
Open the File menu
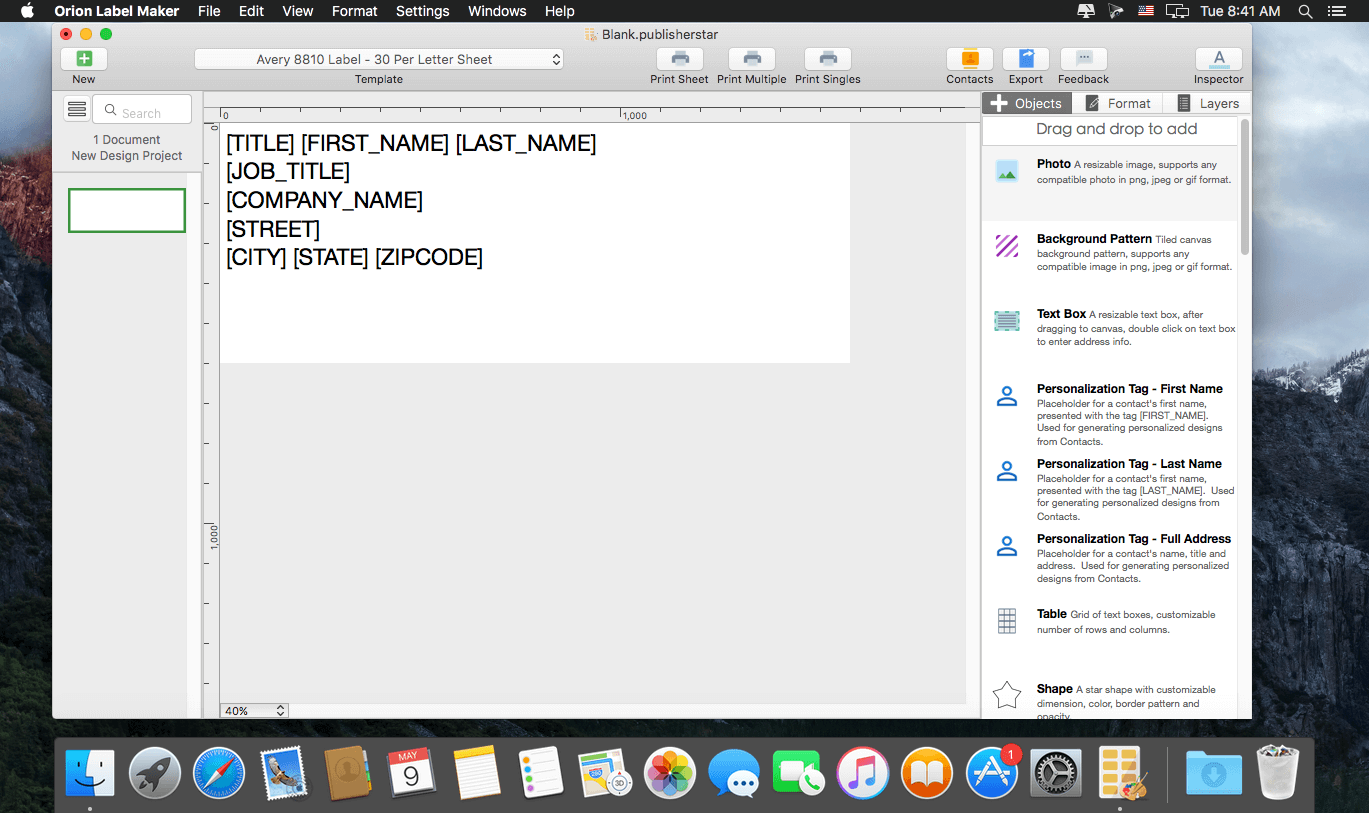click(x=209, y=11)
